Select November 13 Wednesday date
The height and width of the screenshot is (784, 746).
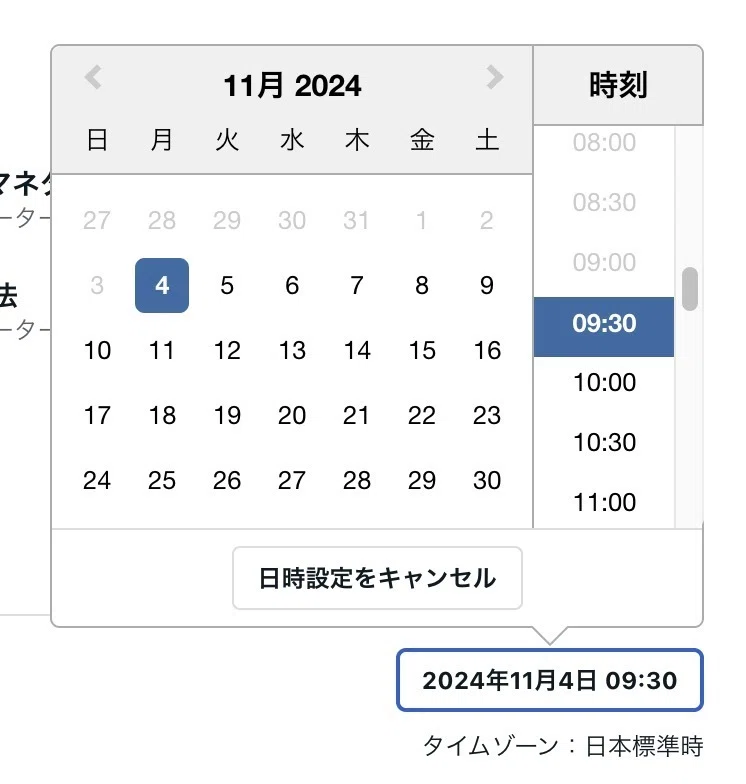tap(292, 350)
